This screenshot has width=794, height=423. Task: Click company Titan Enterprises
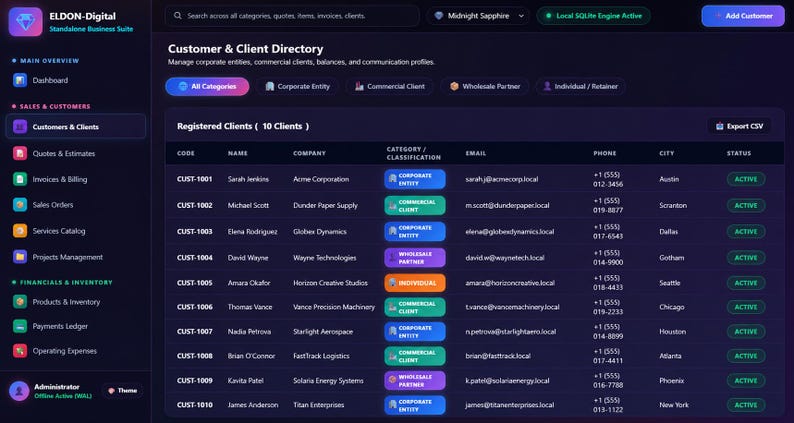click(319, 405)
